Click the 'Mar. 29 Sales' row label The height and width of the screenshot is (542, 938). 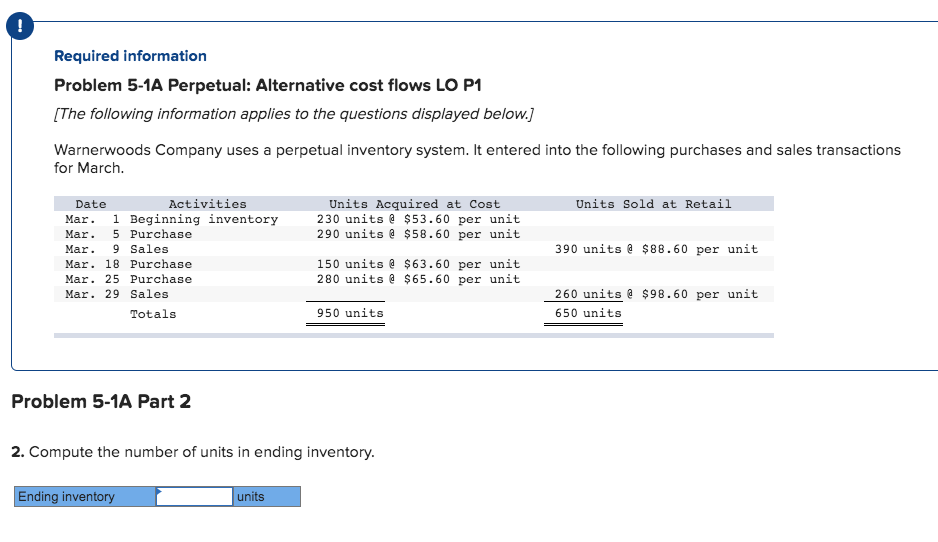(117, 294)
